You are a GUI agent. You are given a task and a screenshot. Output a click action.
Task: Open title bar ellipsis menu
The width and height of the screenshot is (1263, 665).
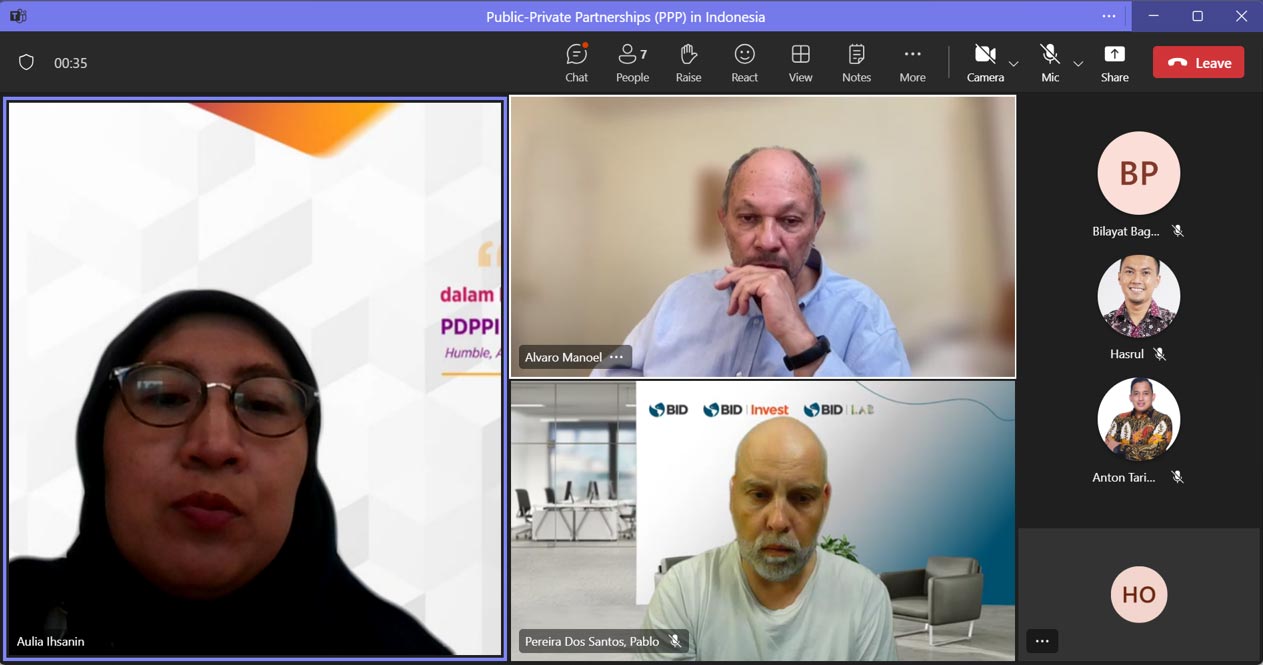1109,16
